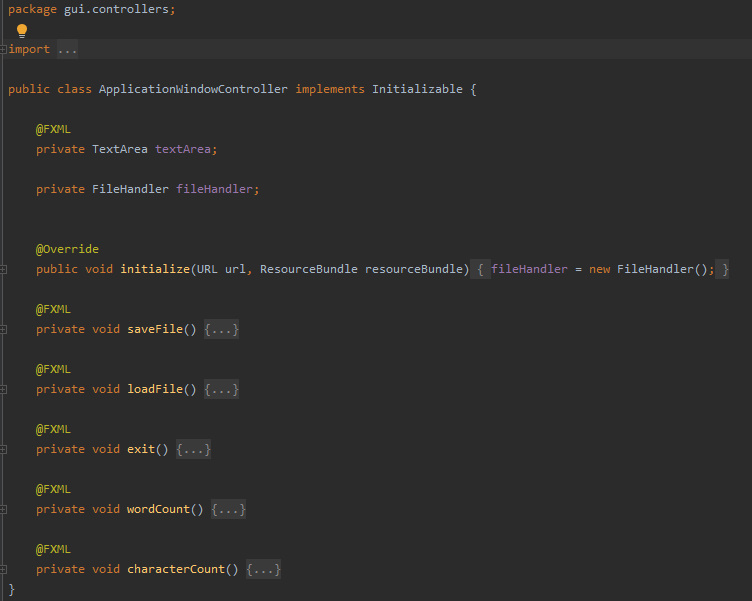This screenshot has width=752, height=601.
Task: Click the gui.controllers package name
Action: pyautogui.click(x=116, y=9)
